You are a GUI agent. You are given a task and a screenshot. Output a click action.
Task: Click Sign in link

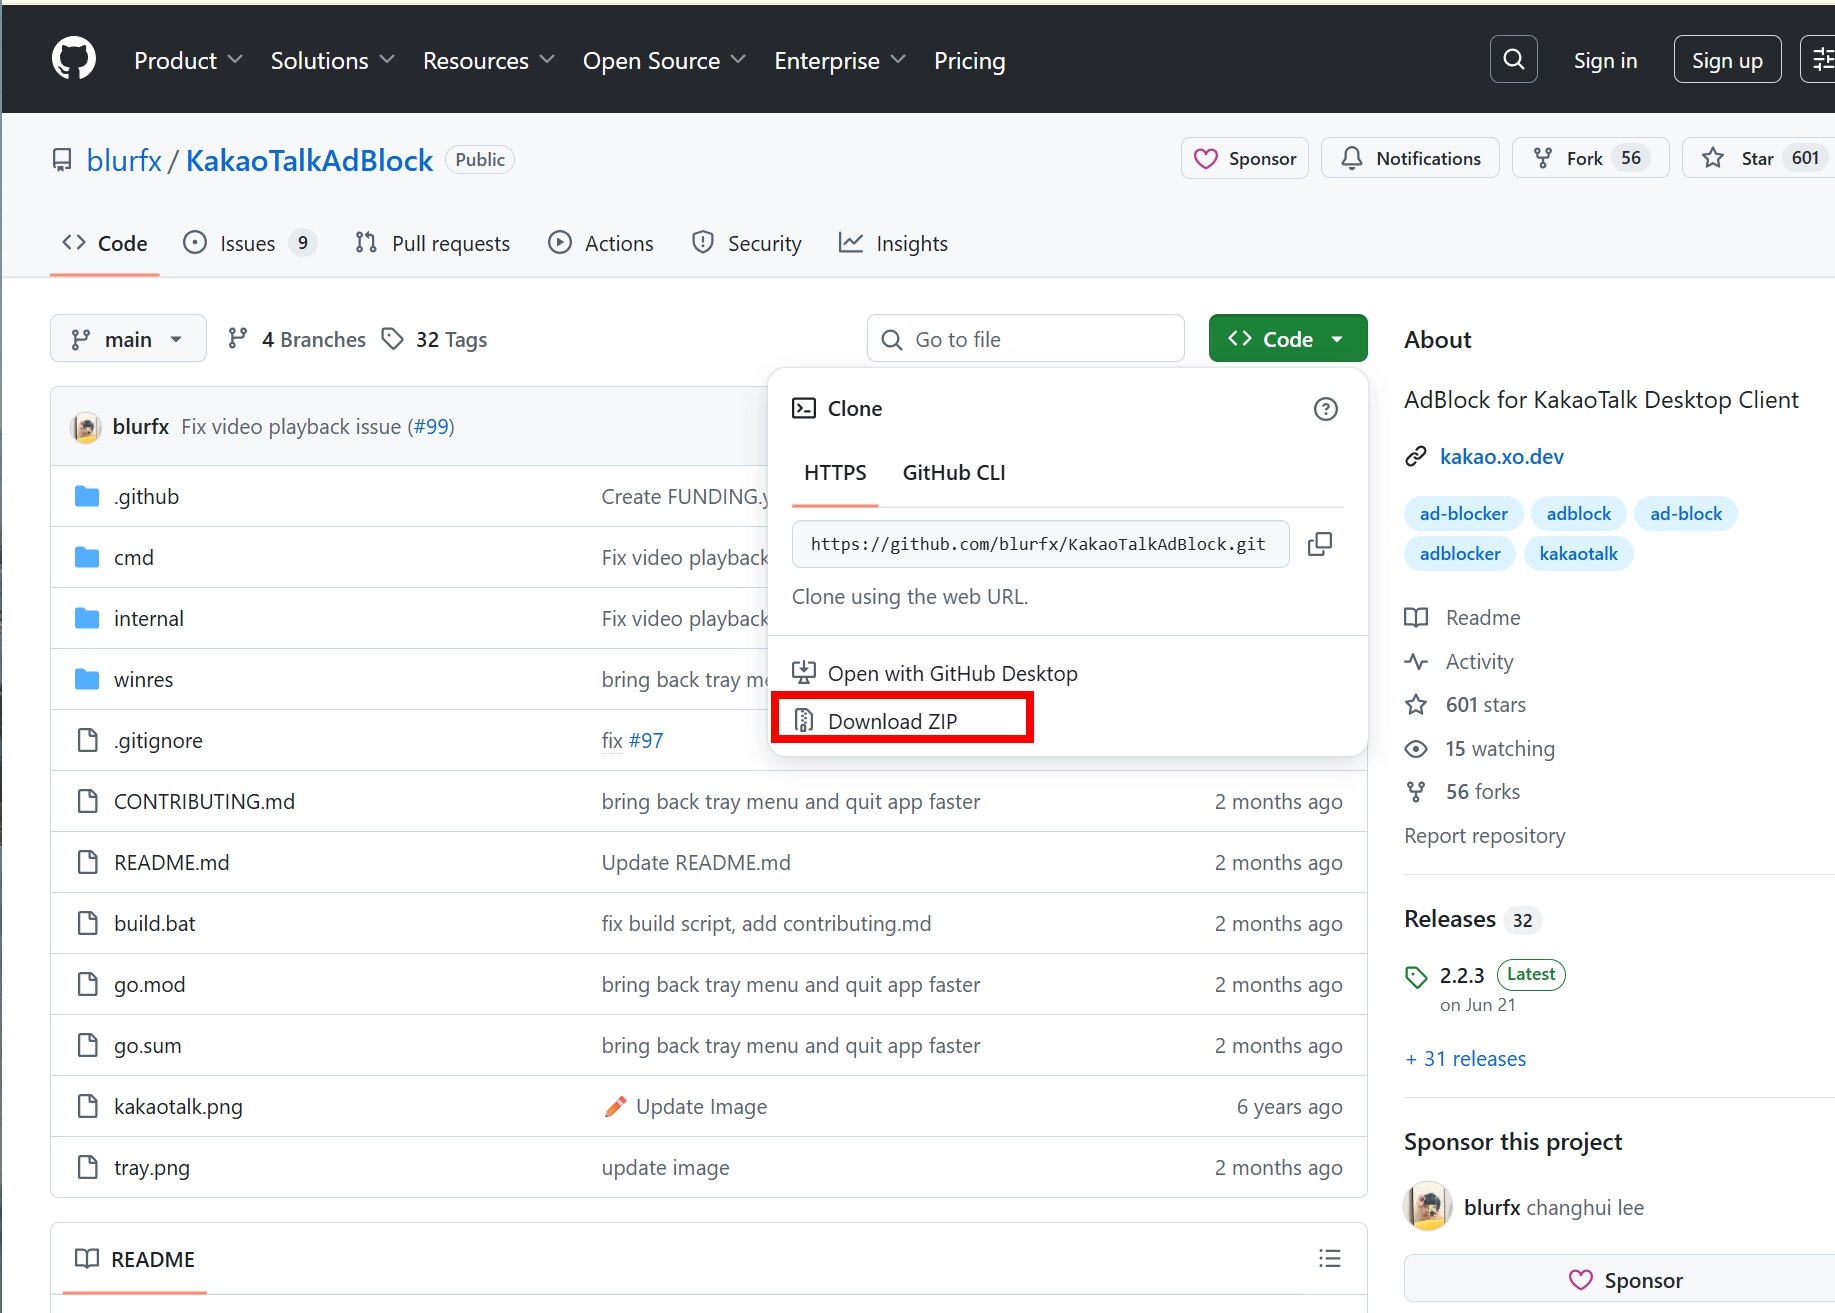[x=1605, y=61]
